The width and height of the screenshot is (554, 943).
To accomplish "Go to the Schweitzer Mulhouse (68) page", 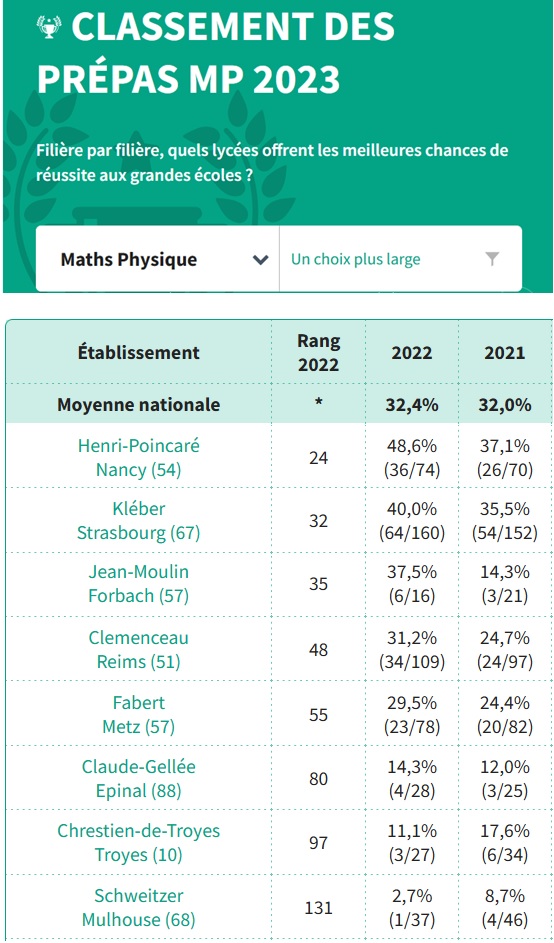I will coord(138,908).
